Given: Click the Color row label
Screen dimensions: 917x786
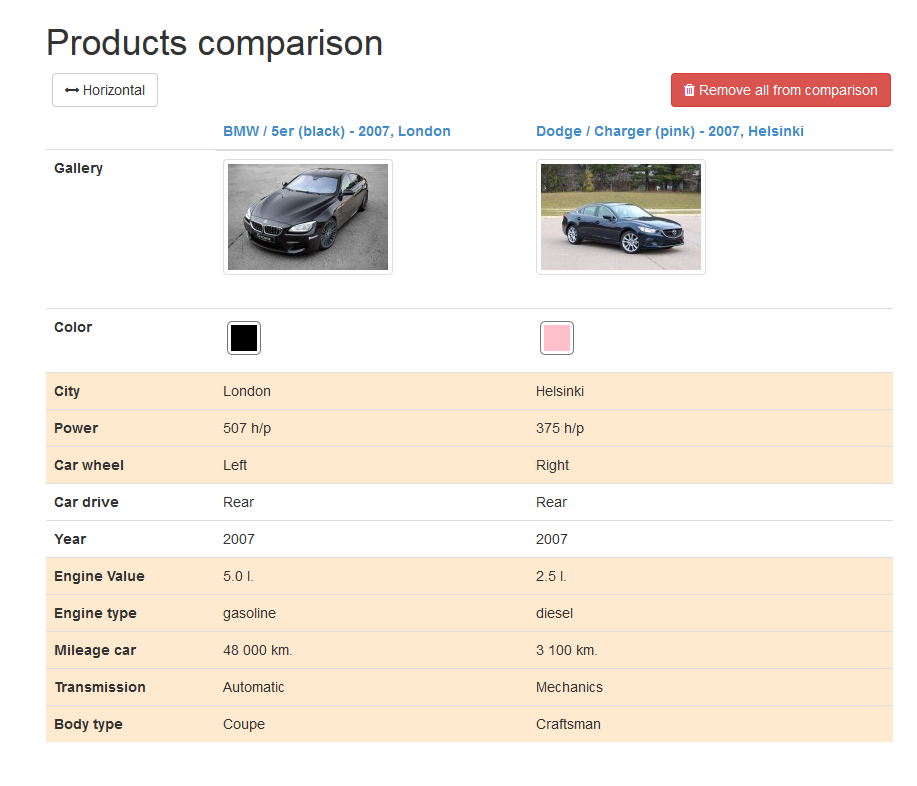Looking at the screenshot, I should point(73,327).
